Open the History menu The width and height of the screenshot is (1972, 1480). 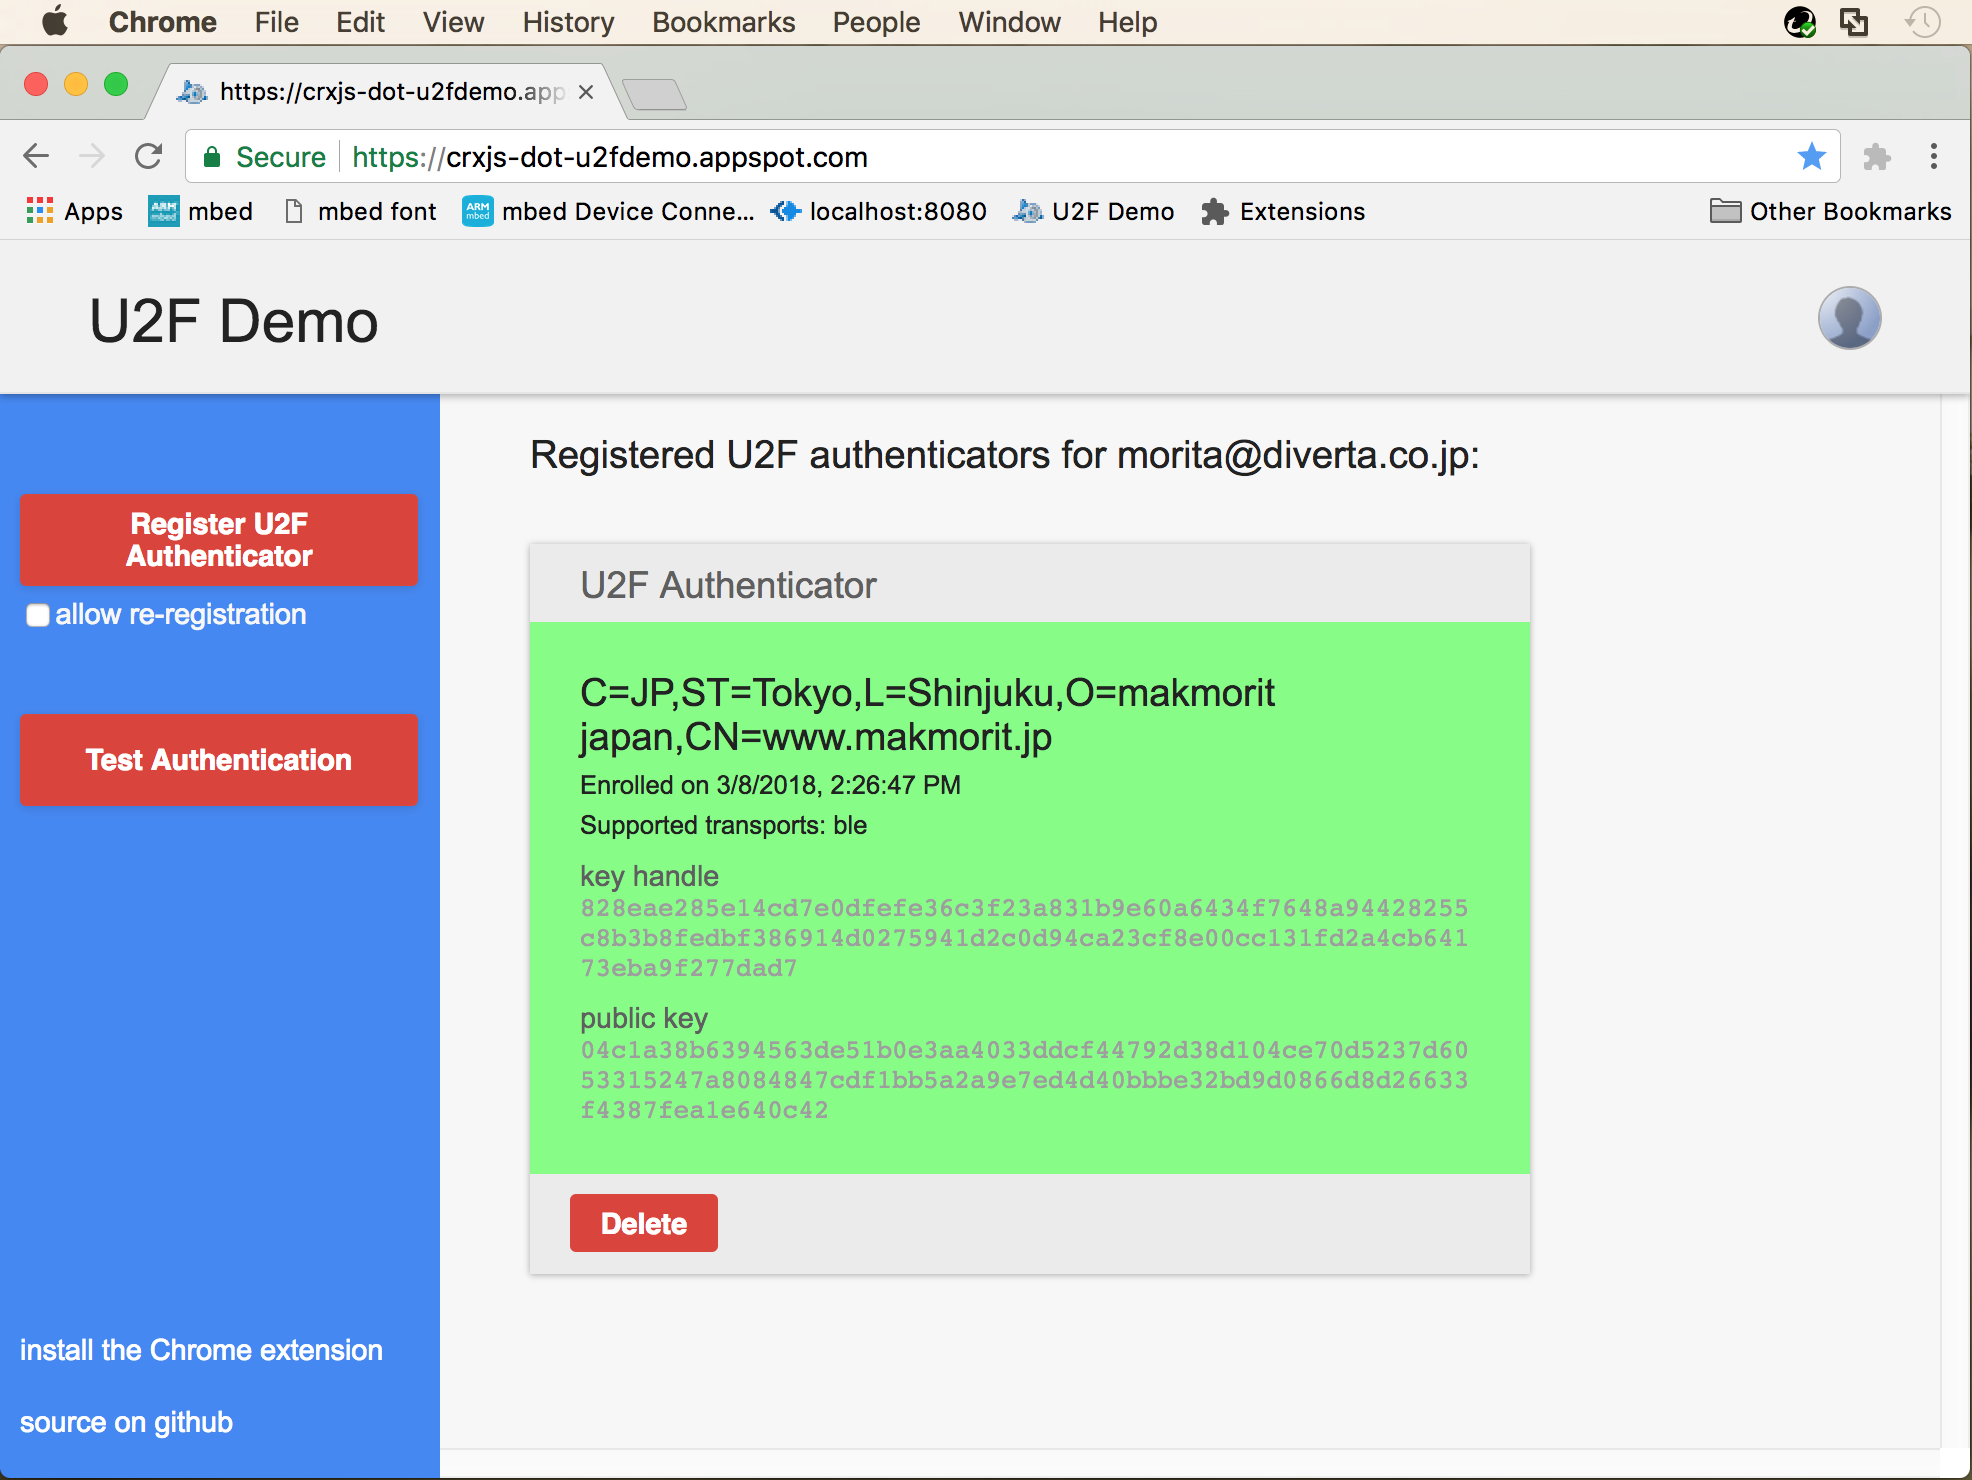pos(567,22)
